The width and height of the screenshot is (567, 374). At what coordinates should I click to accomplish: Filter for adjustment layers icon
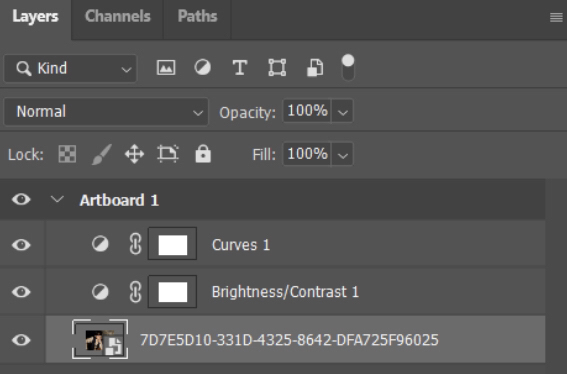[202, 68]
